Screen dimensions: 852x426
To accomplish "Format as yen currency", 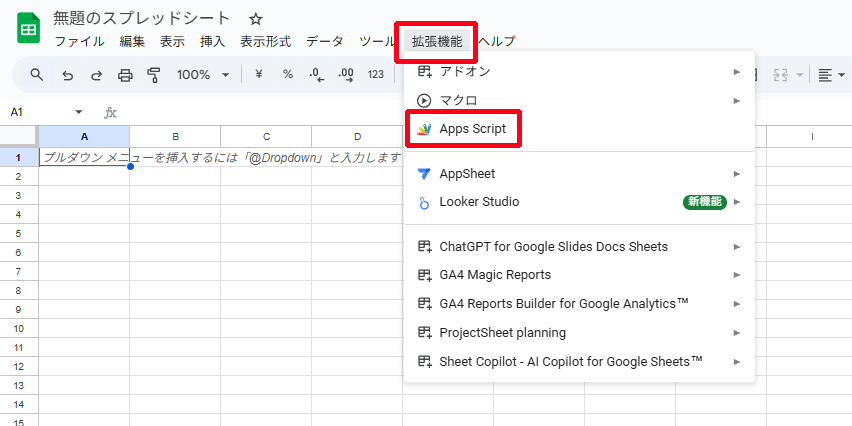I will 259,74.
